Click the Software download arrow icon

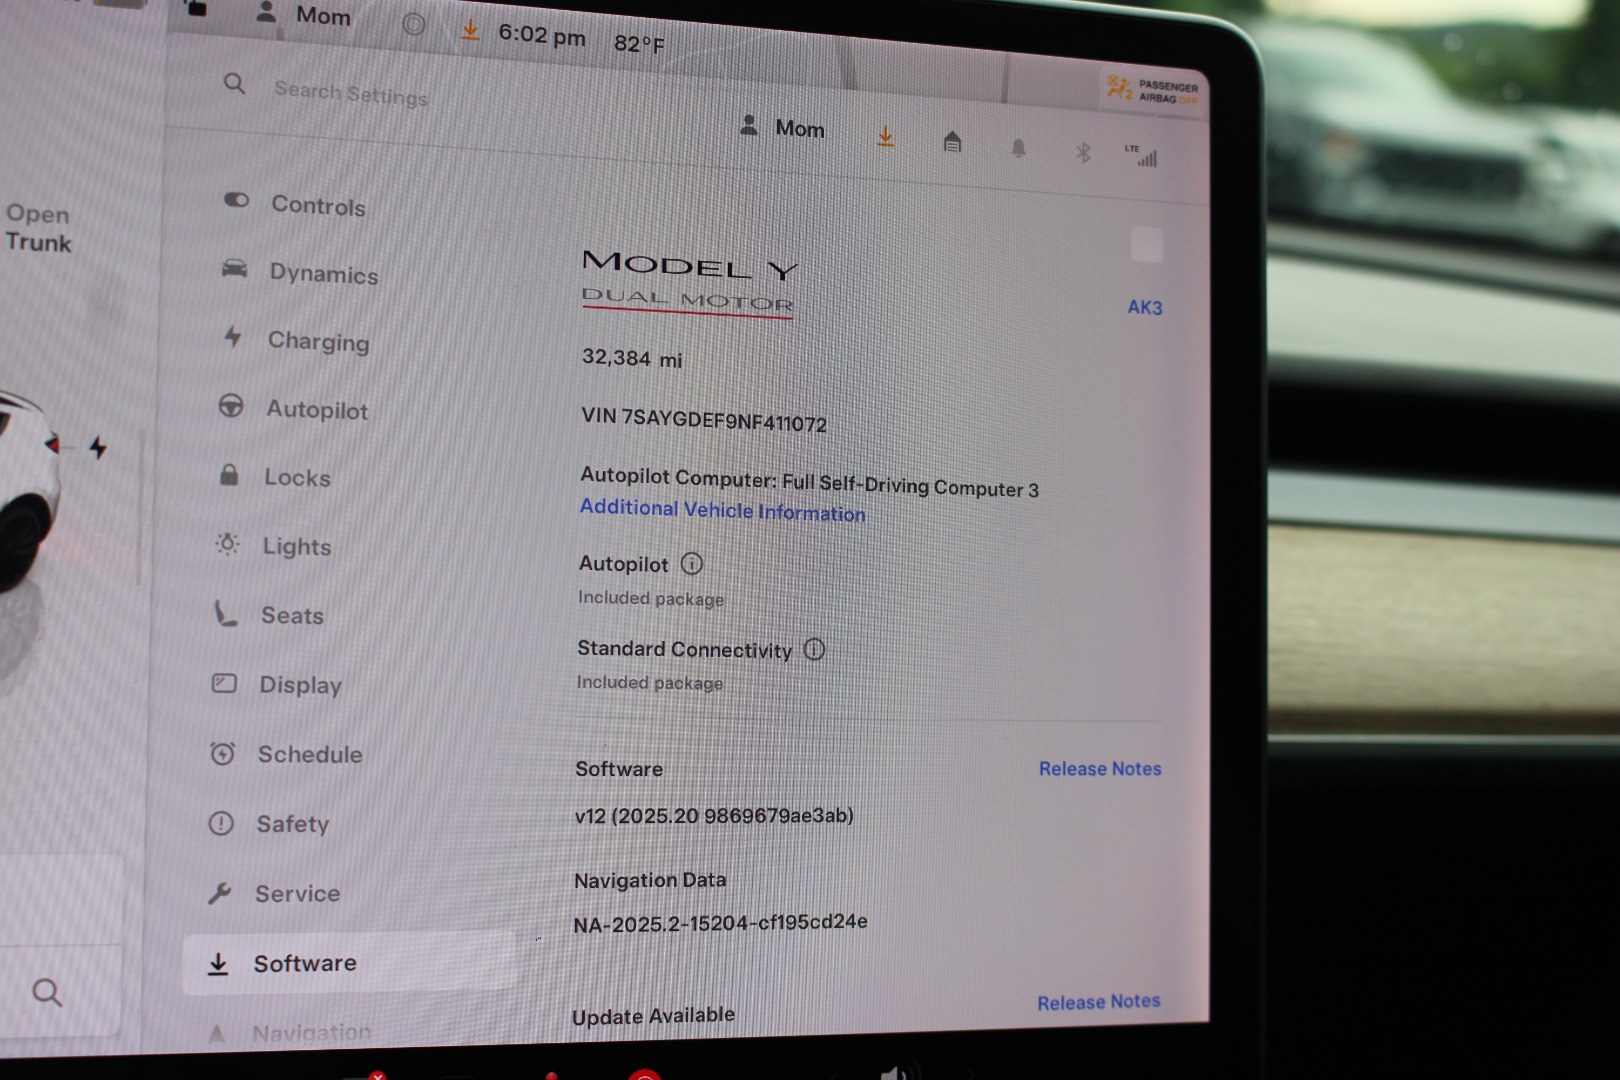pos(217,963)
